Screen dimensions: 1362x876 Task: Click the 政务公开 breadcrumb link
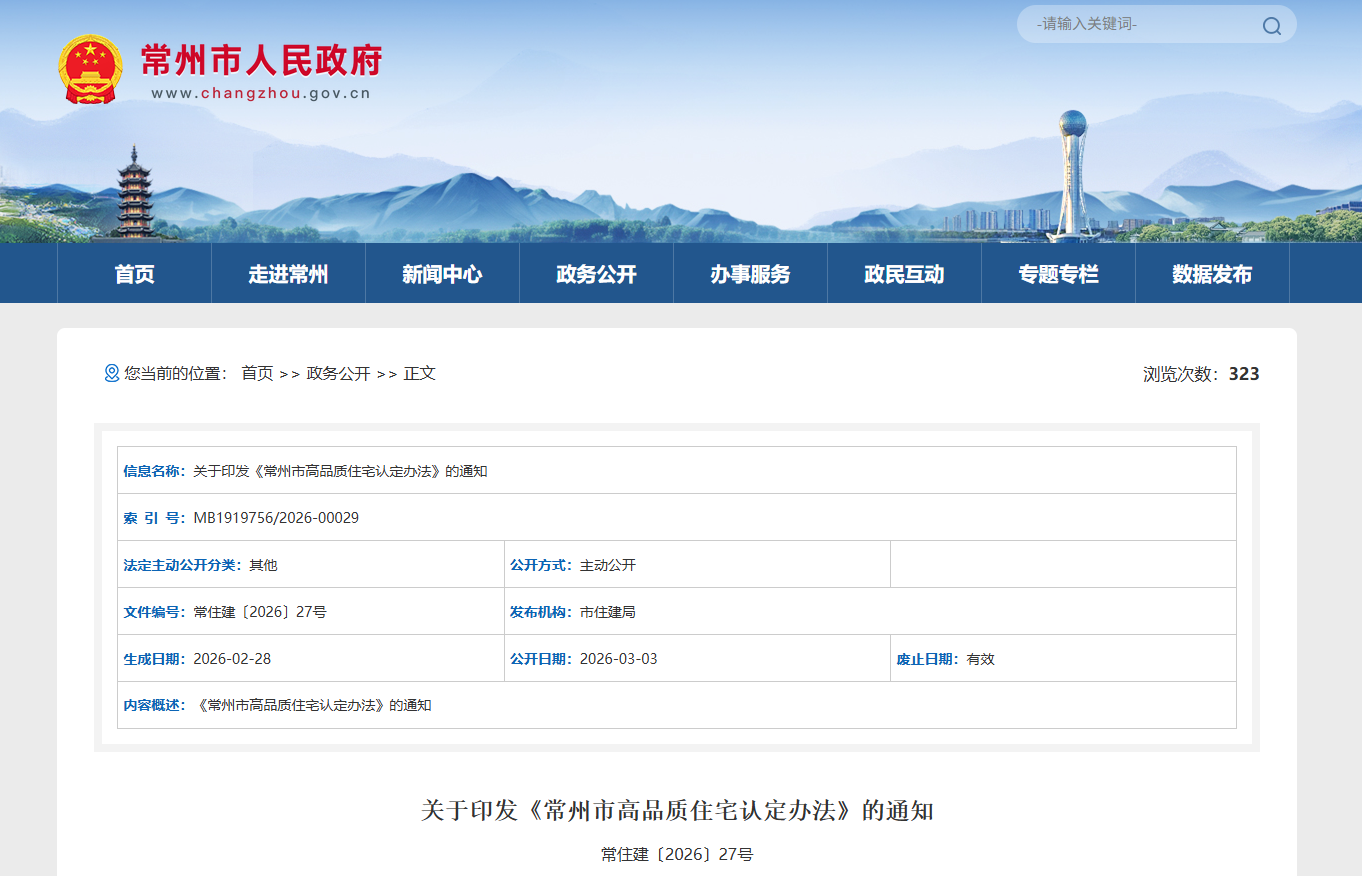point(338,373)
